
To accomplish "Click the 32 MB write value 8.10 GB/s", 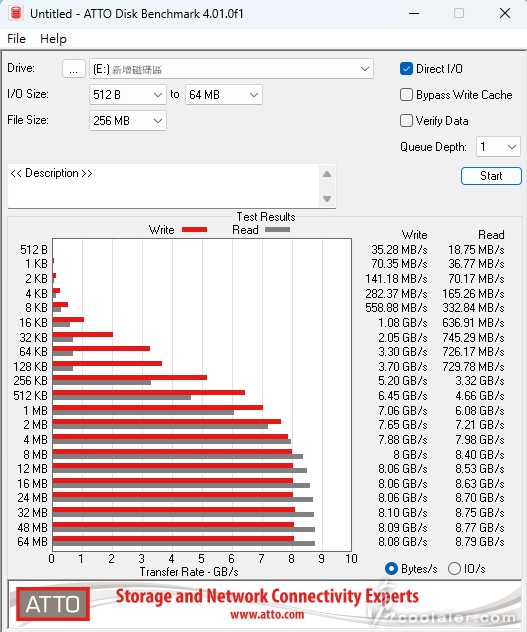I will 402,513.
